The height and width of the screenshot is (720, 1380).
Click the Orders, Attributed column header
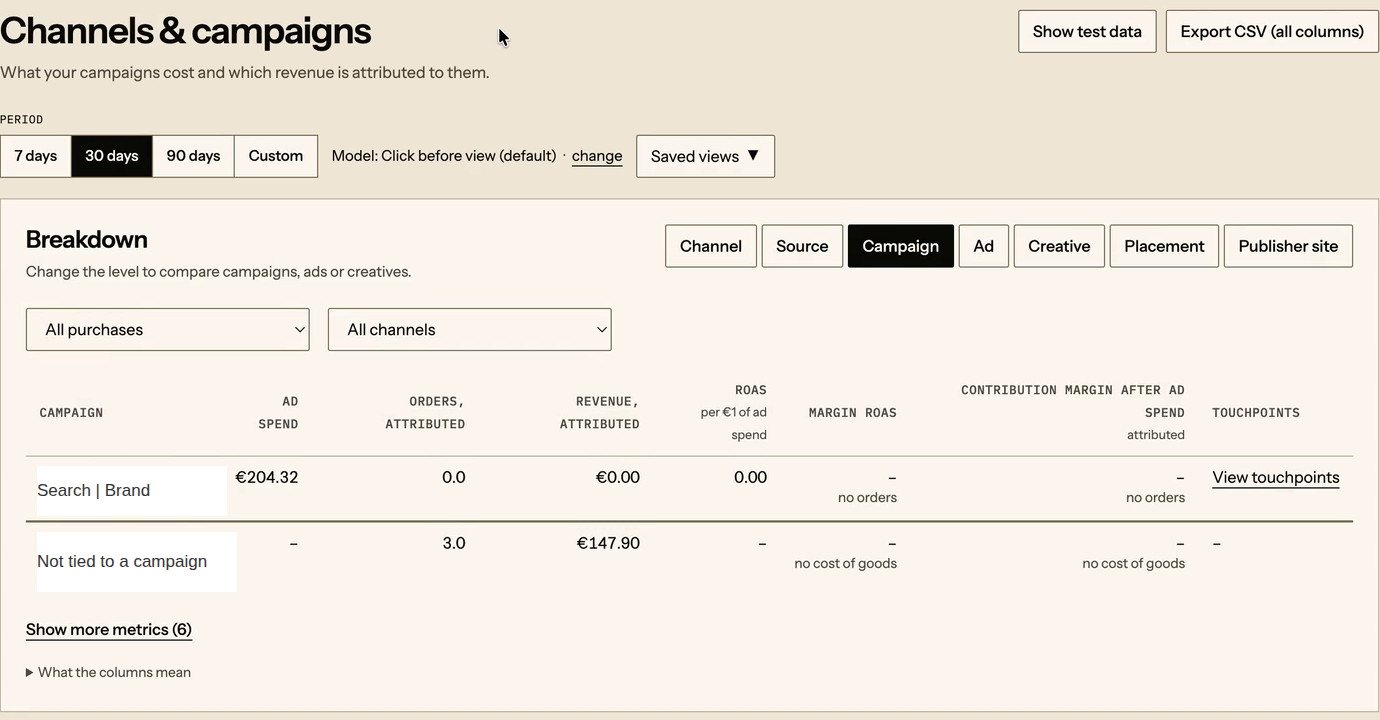(425, 413)
